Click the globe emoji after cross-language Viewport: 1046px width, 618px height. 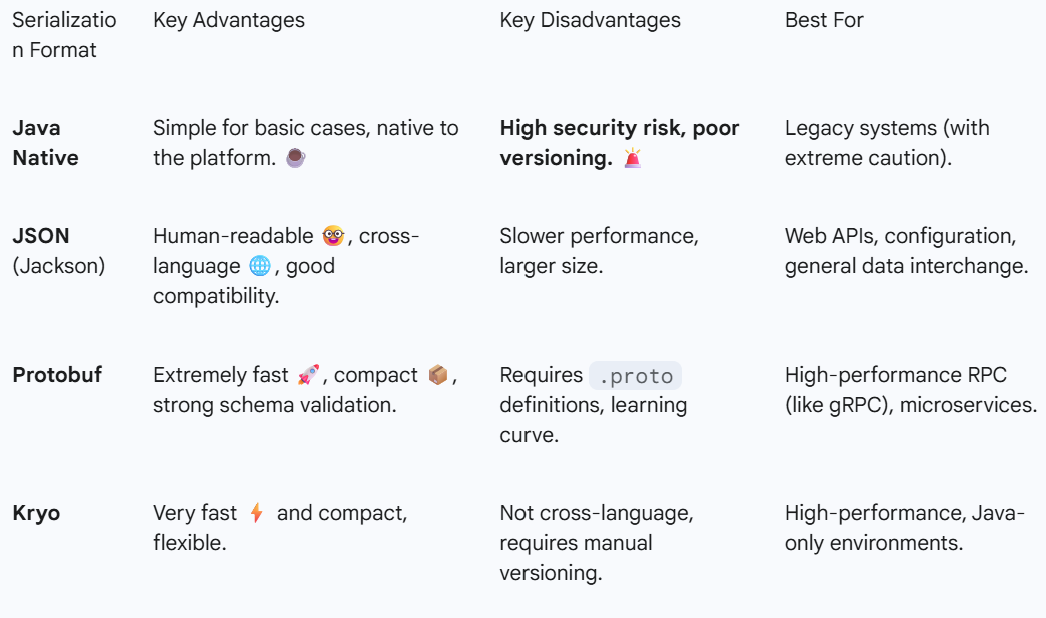(x=260, y=266)
